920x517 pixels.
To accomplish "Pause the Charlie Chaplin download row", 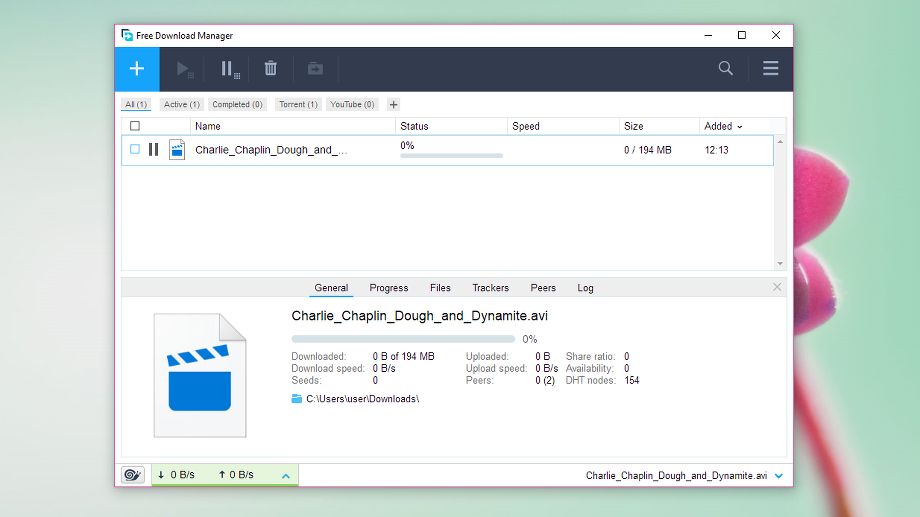I will (x=153, y=150).
